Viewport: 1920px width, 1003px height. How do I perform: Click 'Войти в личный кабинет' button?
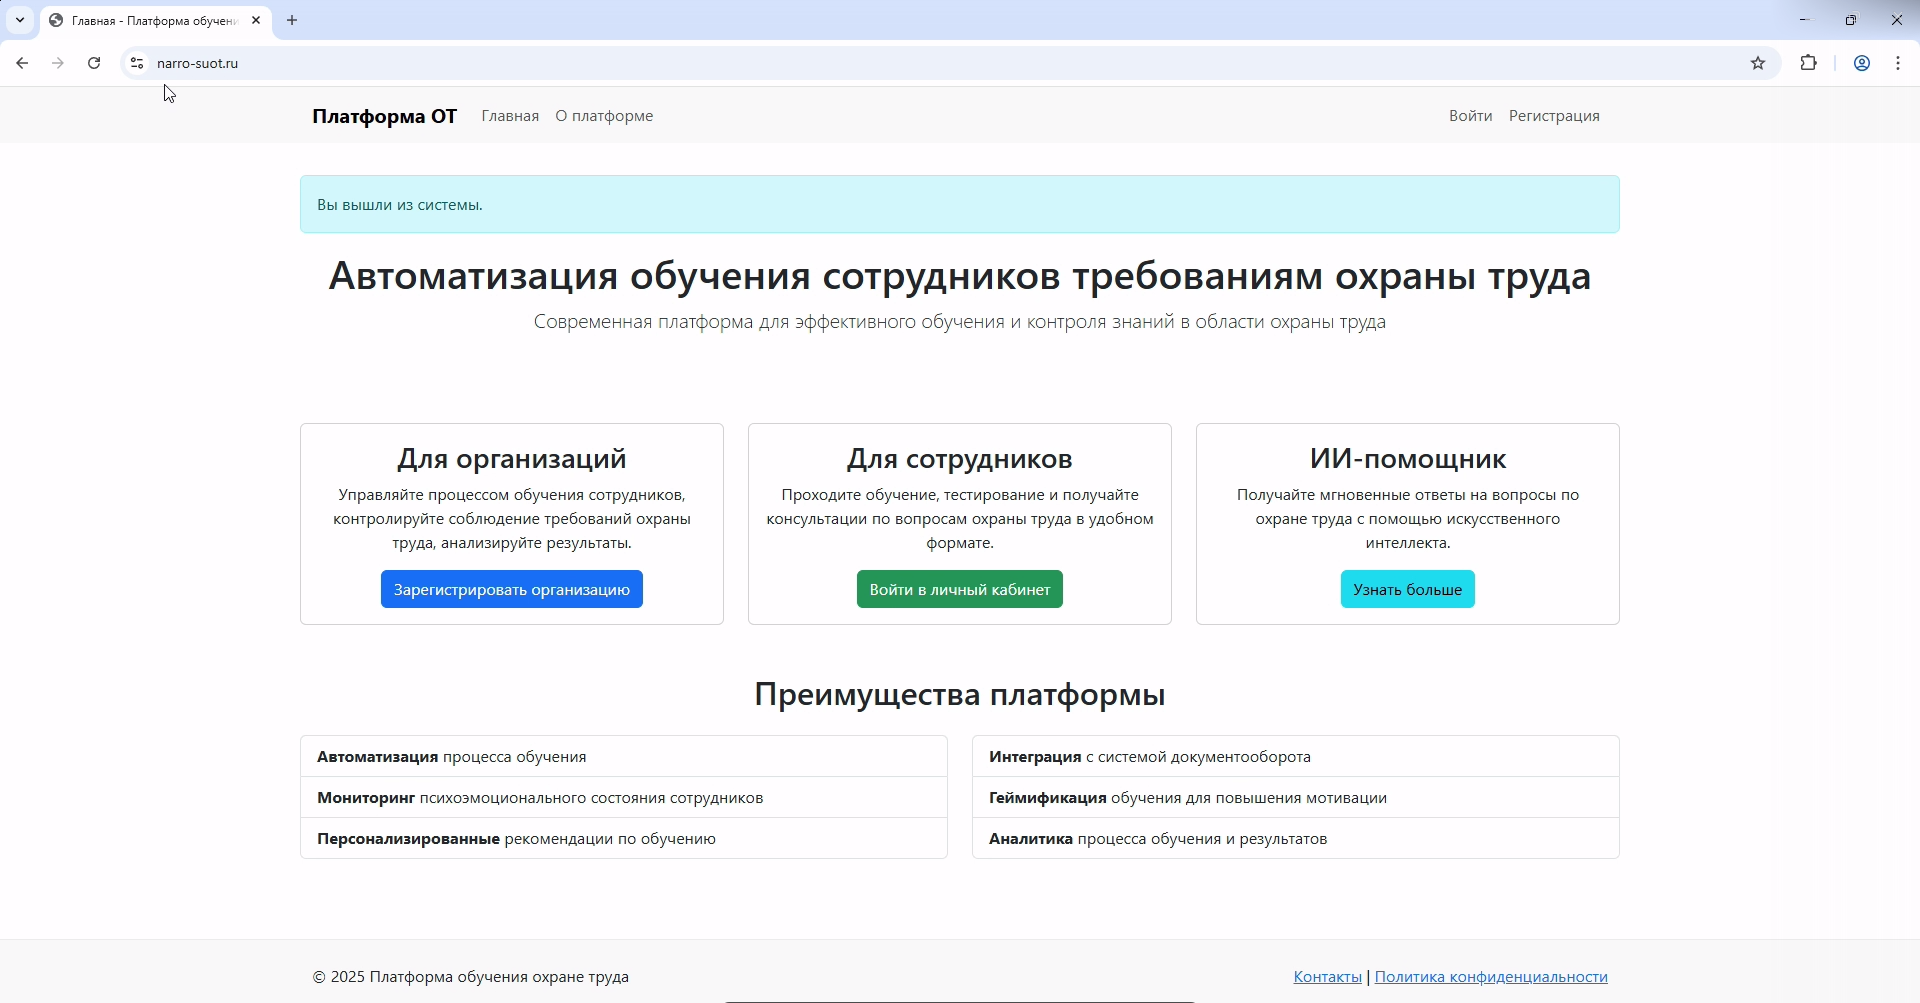coord(959,589)
